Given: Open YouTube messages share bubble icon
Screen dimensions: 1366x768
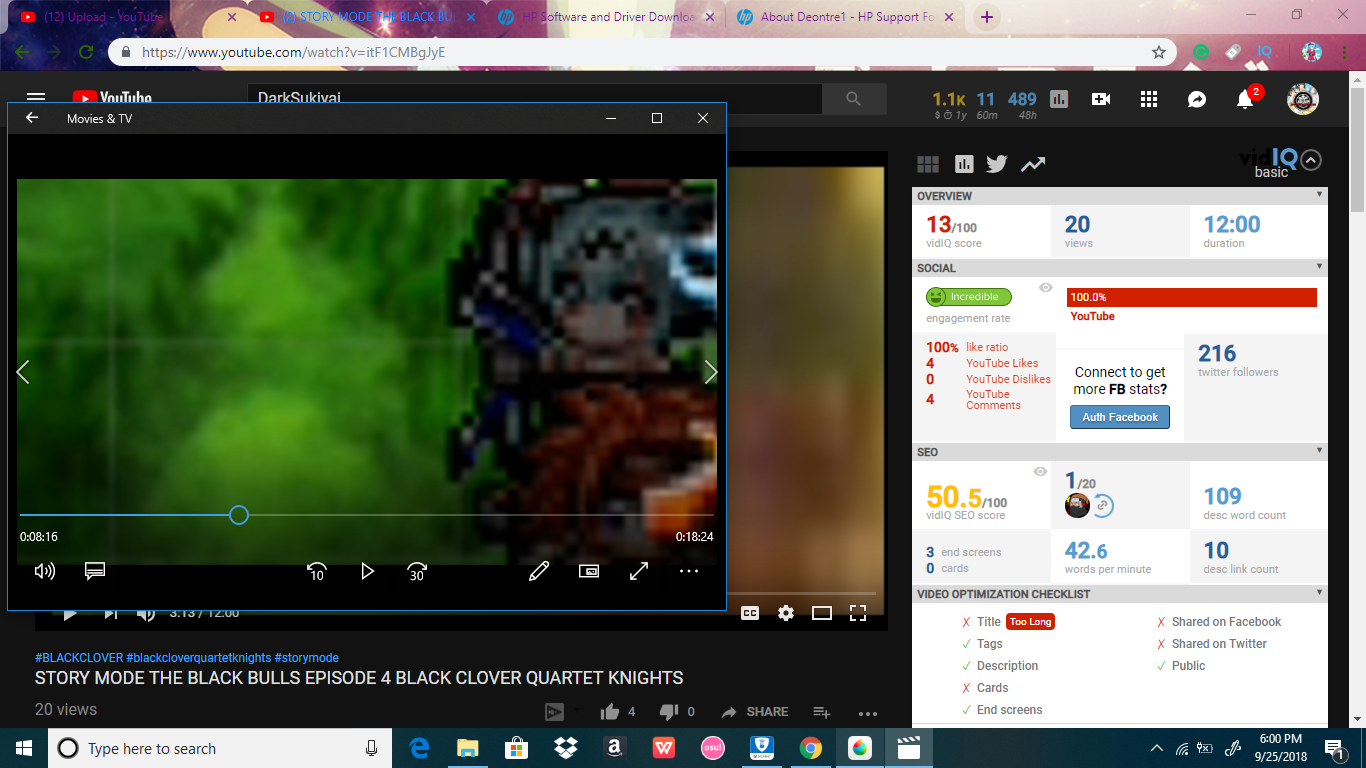Looking at the screenshot, I should [1197, 99].
